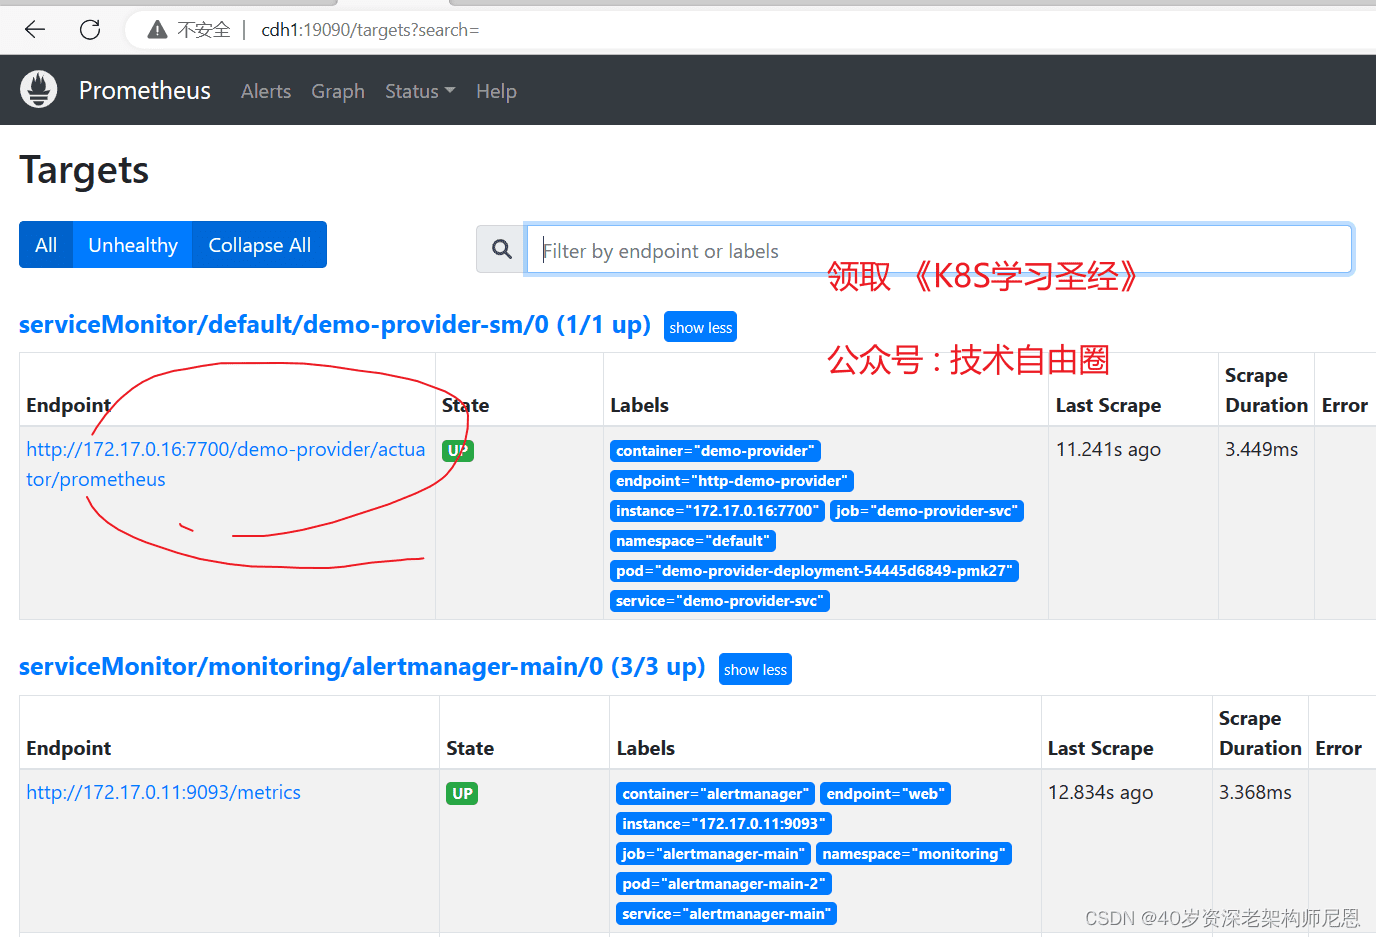Screen dimensions: 1376x937
Task: Click the pod="demo-provider-deployment-54445d6849-pmk27" label
Action: 814,571
